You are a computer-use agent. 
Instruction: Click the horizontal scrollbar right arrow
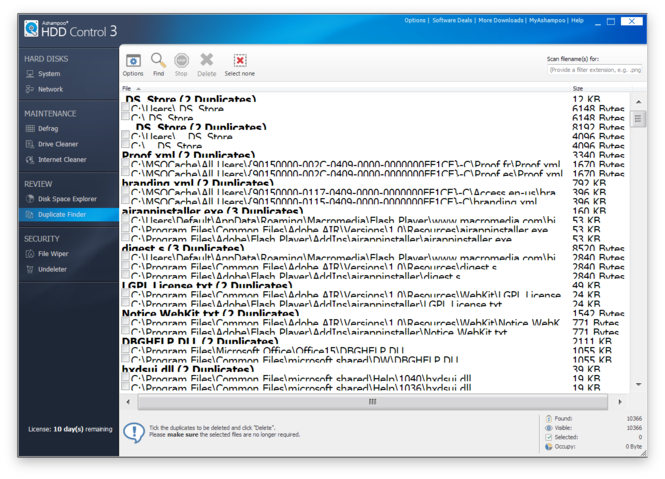pyautogui.click(x=620, y=402)
